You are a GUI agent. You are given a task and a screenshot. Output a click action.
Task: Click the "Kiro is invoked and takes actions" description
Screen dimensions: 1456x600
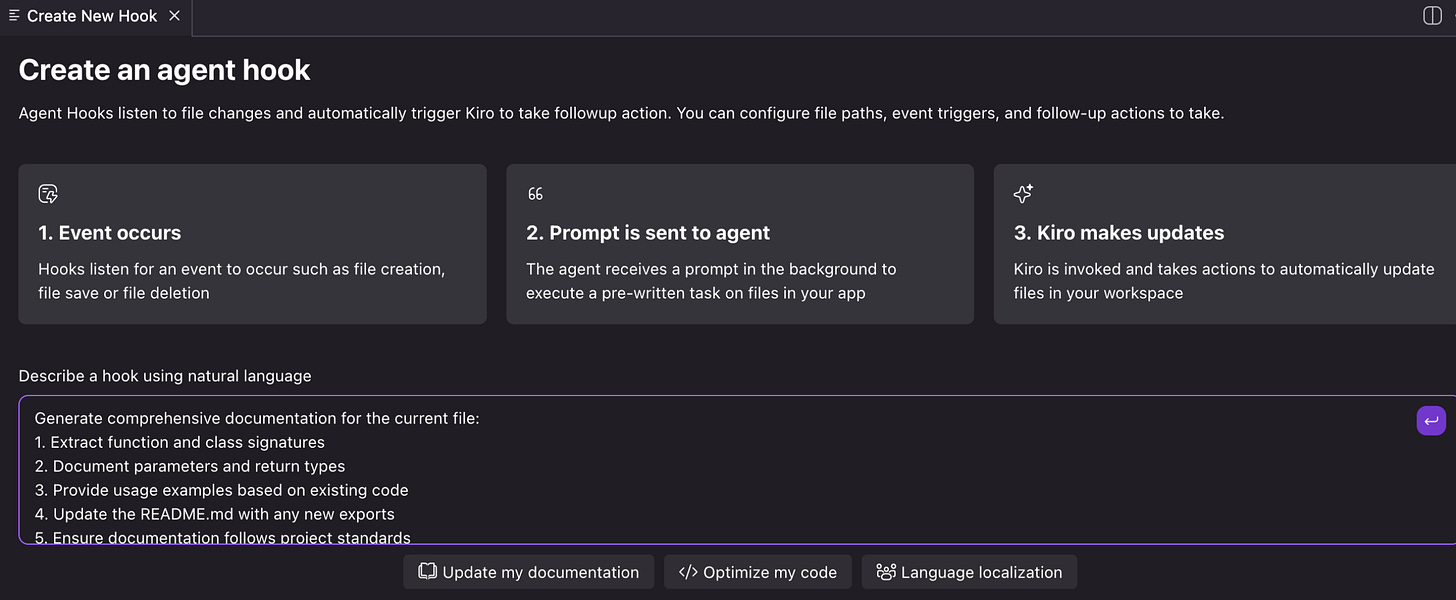1223,281
